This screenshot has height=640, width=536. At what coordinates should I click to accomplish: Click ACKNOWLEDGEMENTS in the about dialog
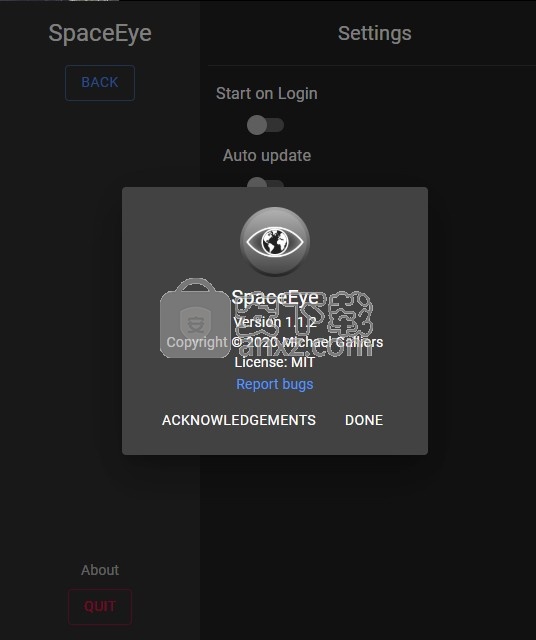pos(239,420)
